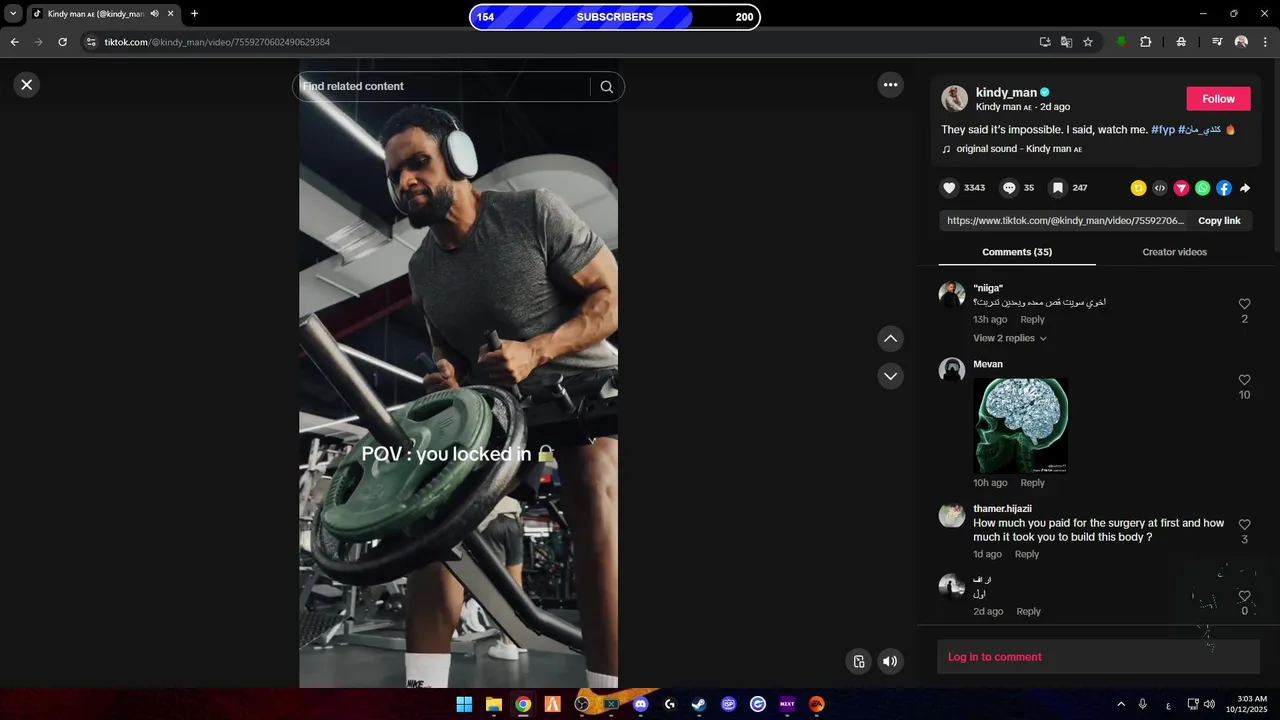The height and width of the screenshot is (720, 1280).
Task: Bookmark this page with the star
Action: (x=1088, y=42)
